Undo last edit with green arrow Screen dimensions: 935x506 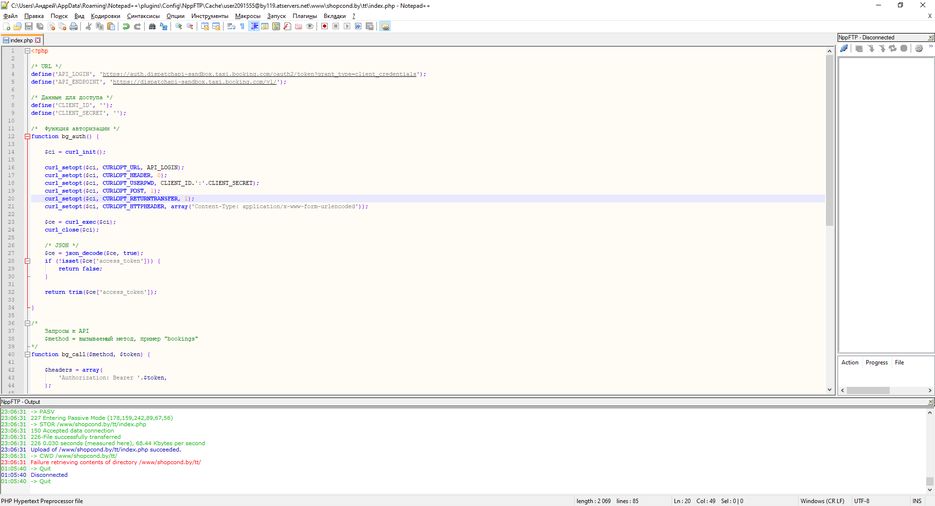(126, 26)
